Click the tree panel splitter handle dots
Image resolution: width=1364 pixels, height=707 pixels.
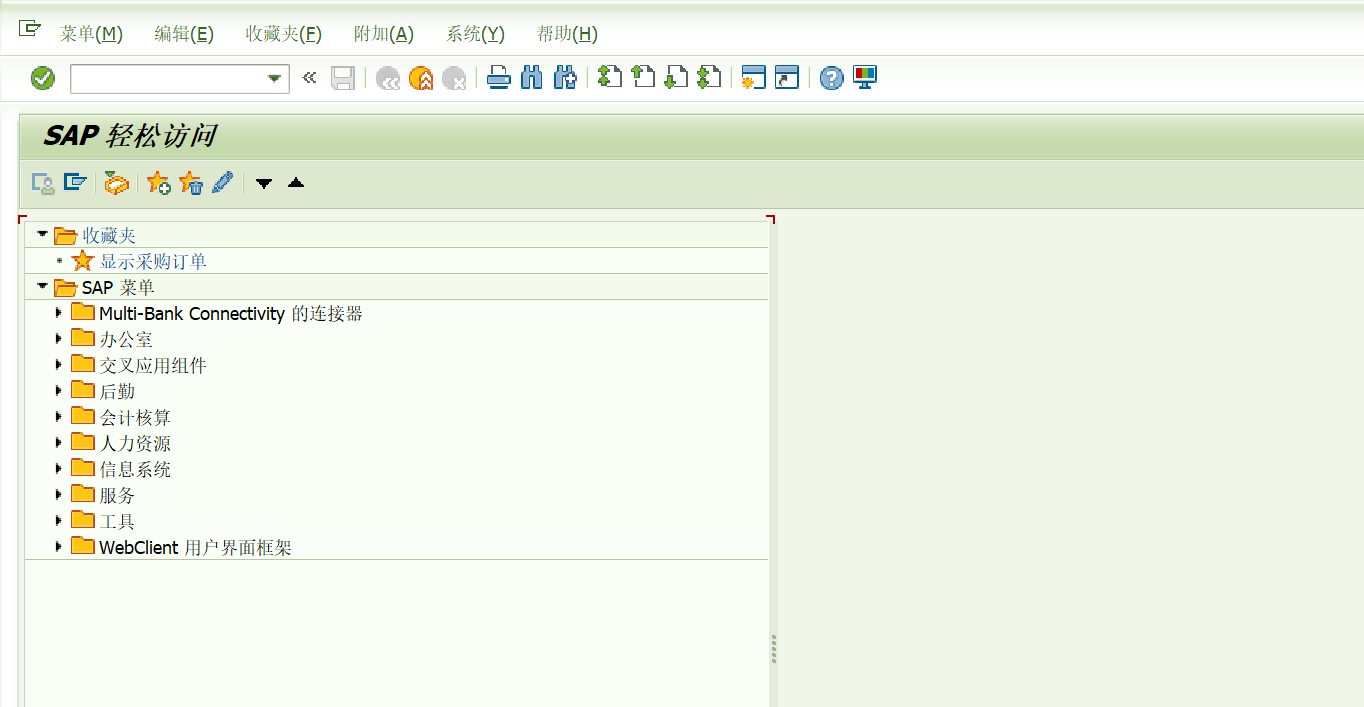click(774, 649)
